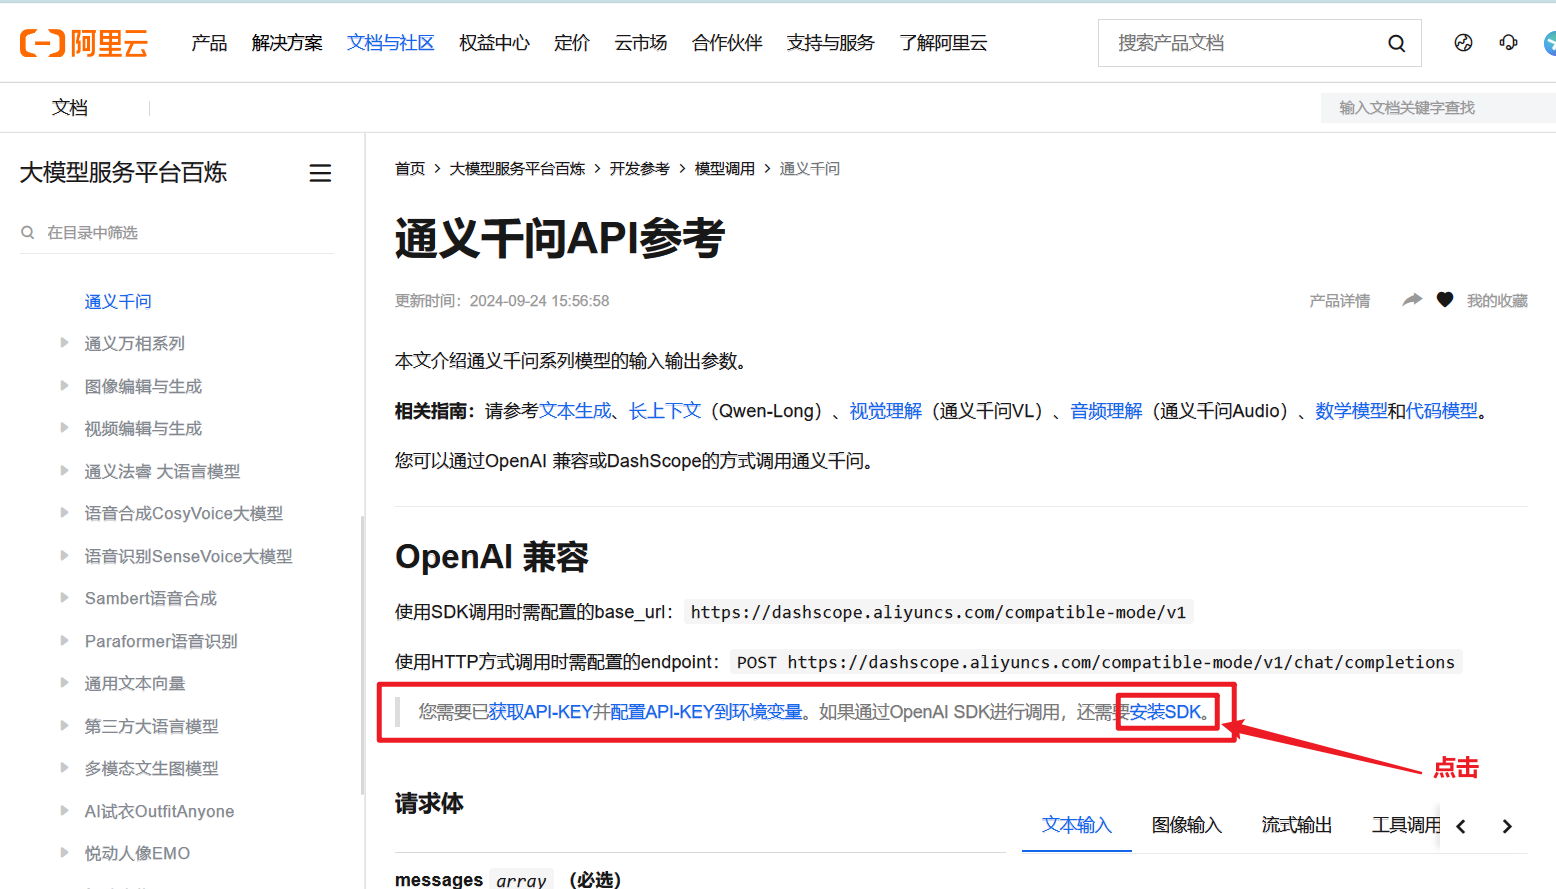Click the headset support icon in top bar

pyautogui.click(x=1508, y=42)
